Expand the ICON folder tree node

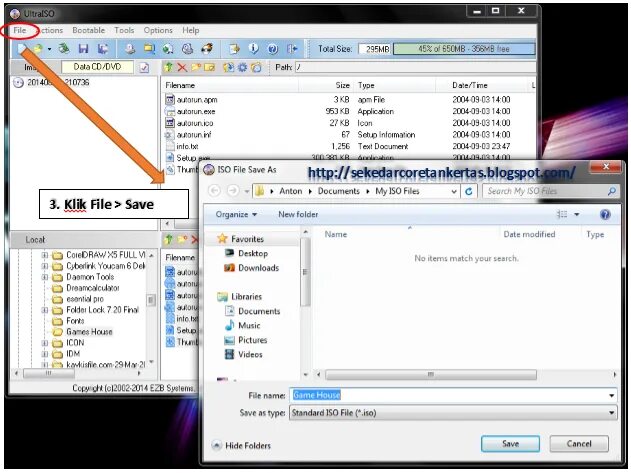[45, 343]
